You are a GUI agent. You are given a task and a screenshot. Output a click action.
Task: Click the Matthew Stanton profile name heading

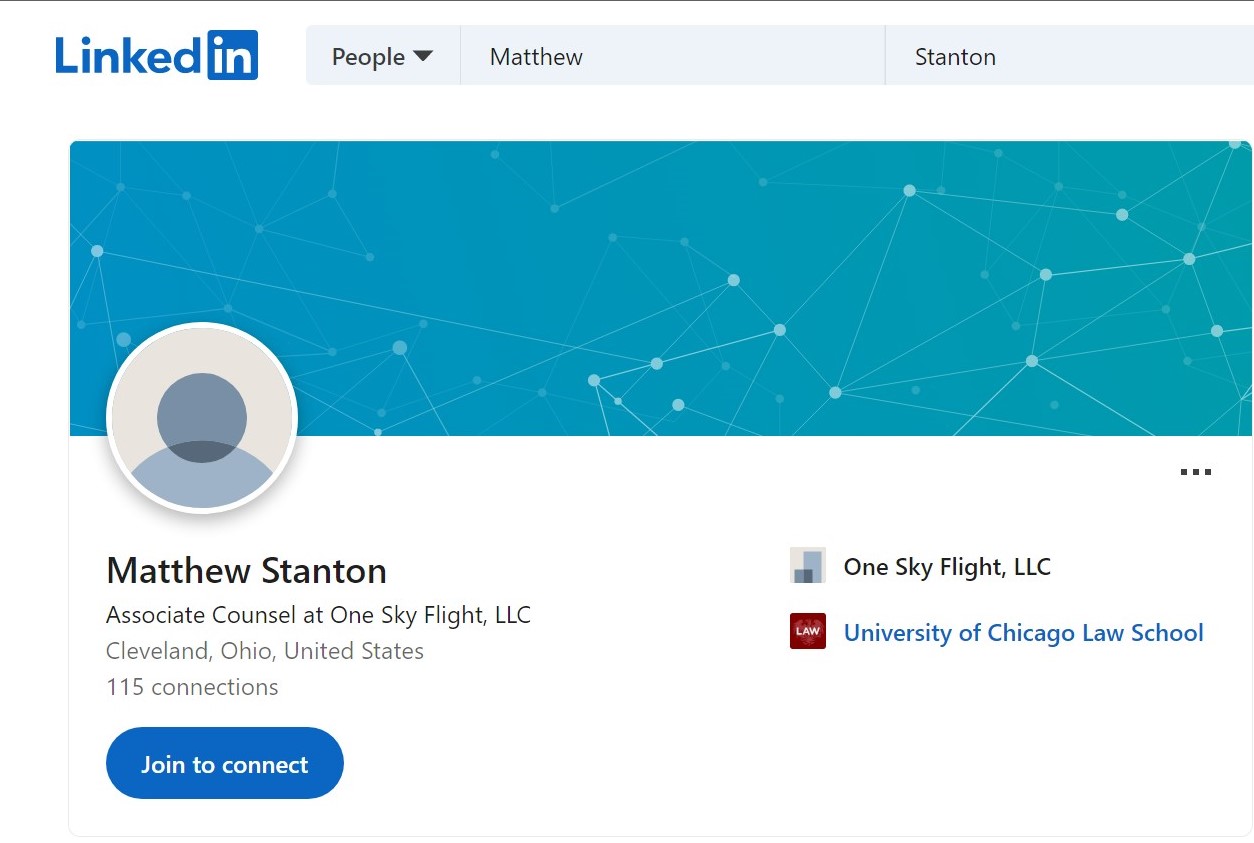coord(246,571)
